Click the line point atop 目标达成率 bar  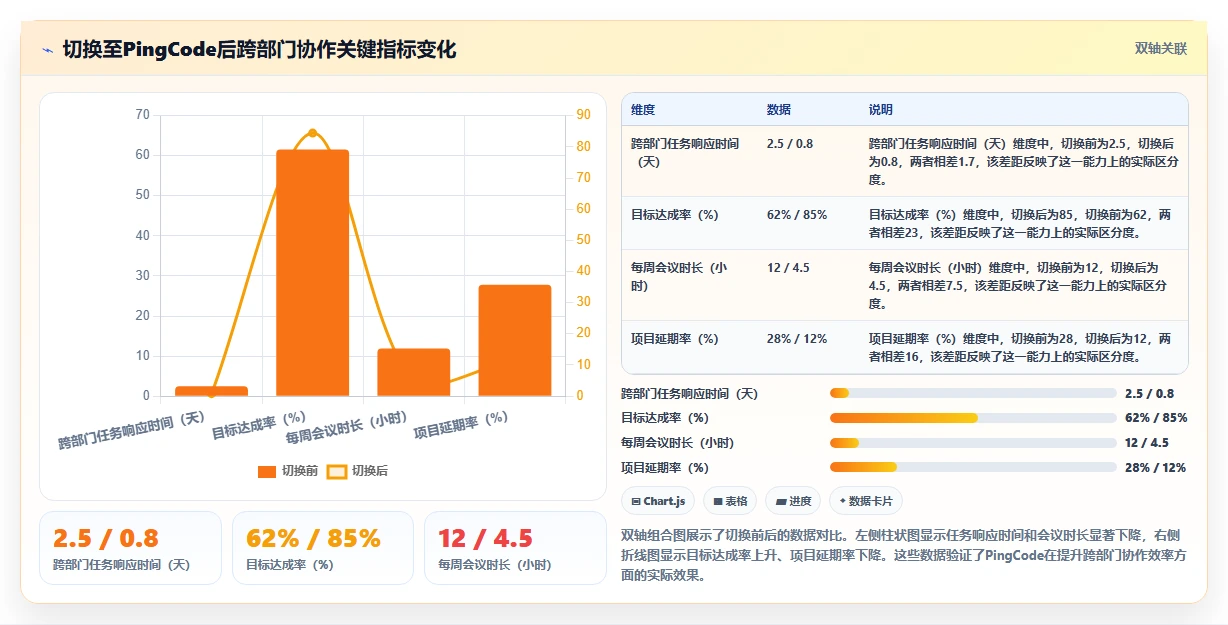[x=312, y=133]
